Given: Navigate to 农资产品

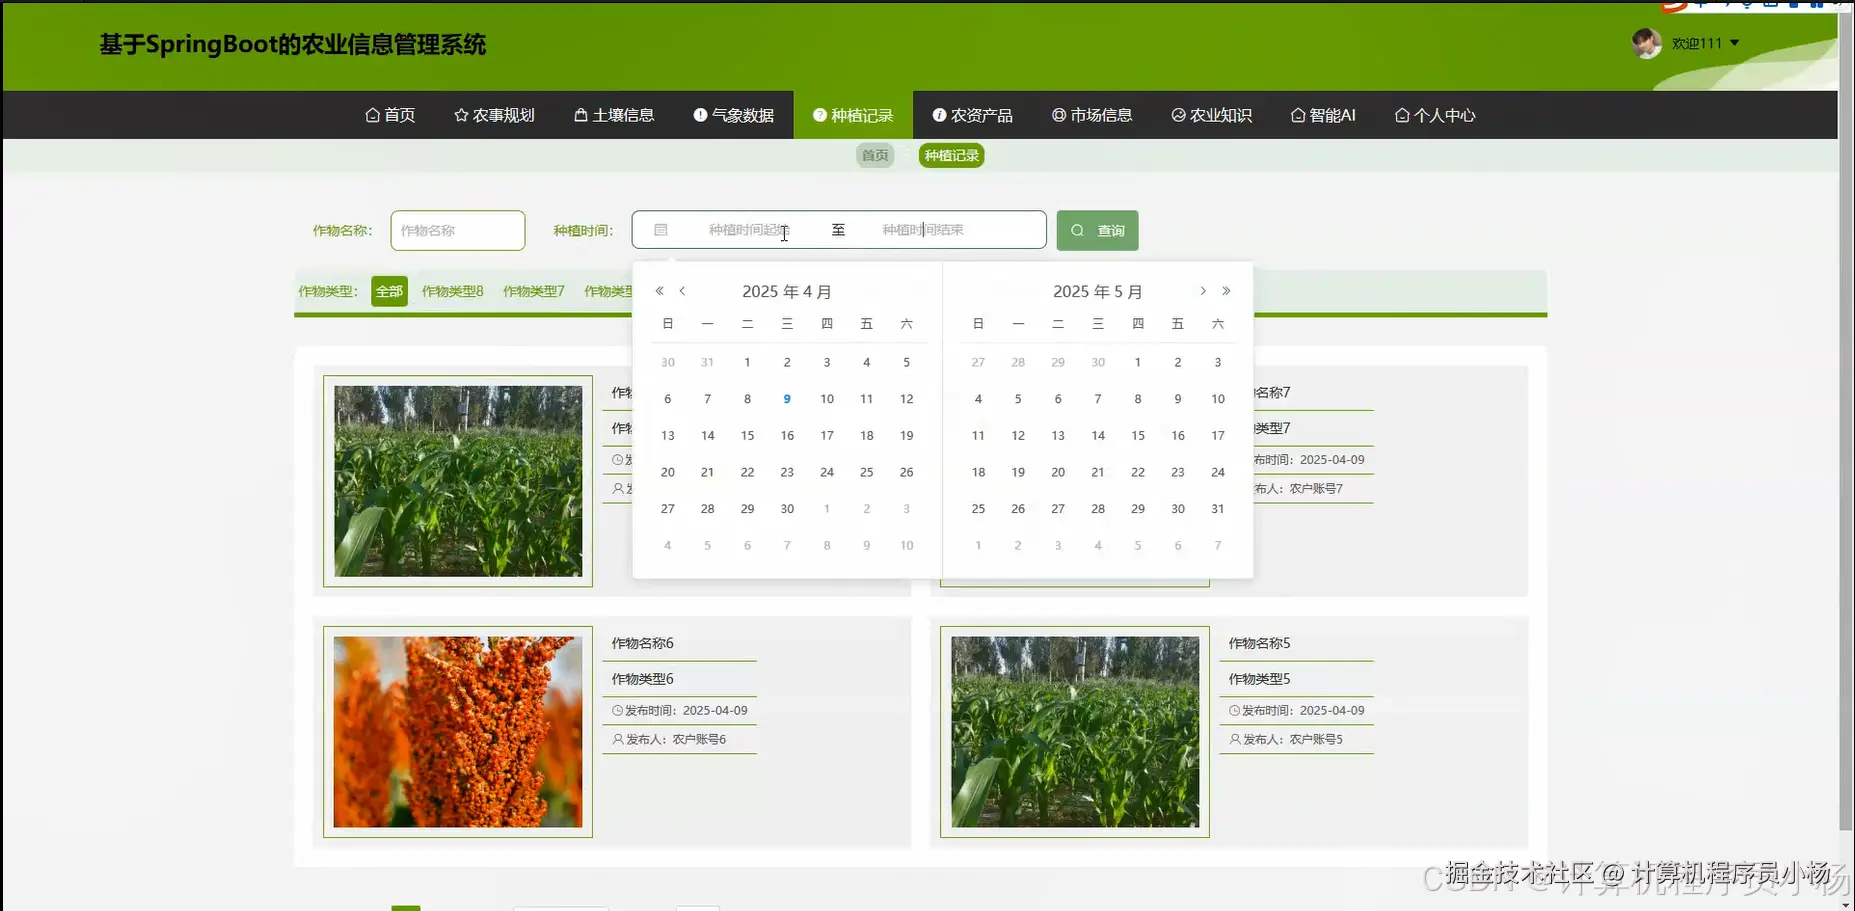Looking at the screenshot, I should pyautogui.click(x=973, y=115).
